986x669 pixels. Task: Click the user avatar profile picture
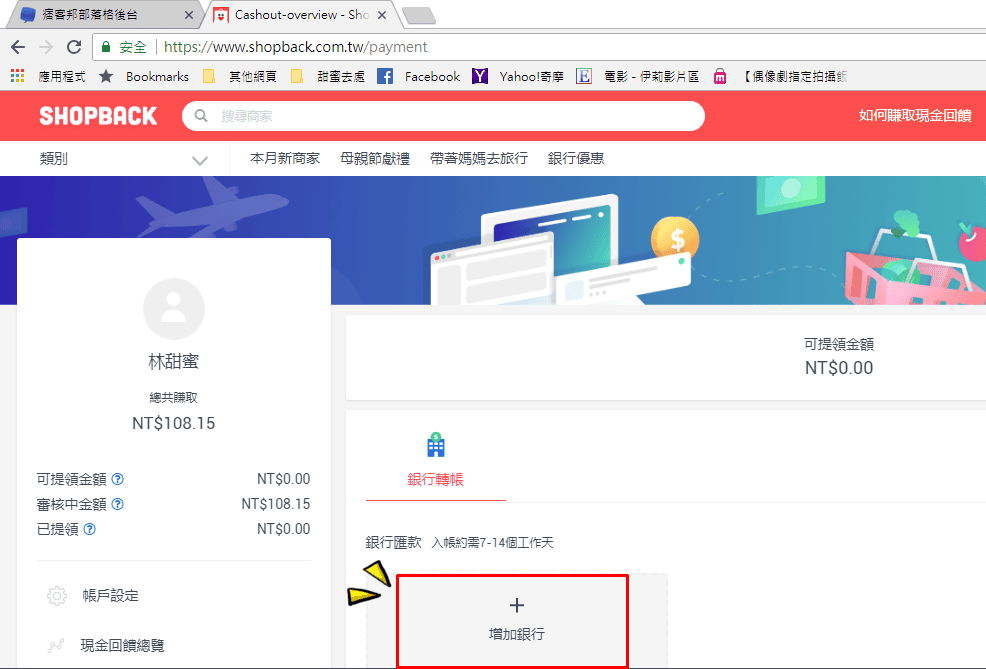(x=174, y=309)
